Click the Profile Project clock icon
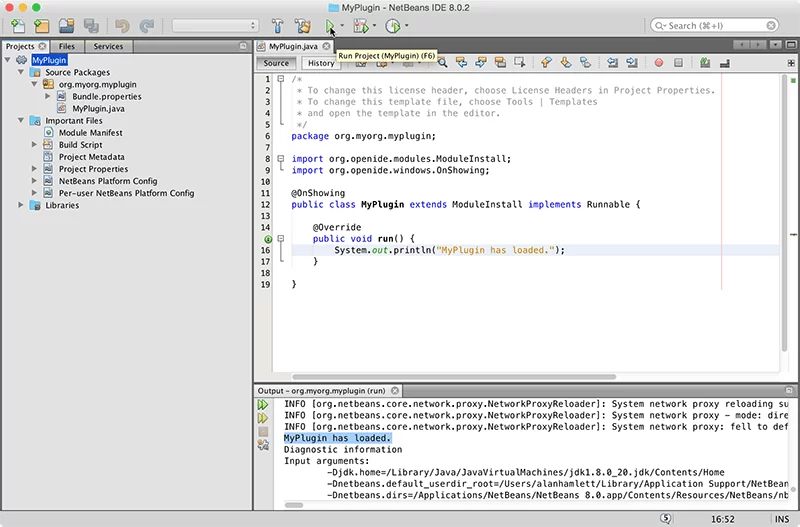 [x=392, y=26]
